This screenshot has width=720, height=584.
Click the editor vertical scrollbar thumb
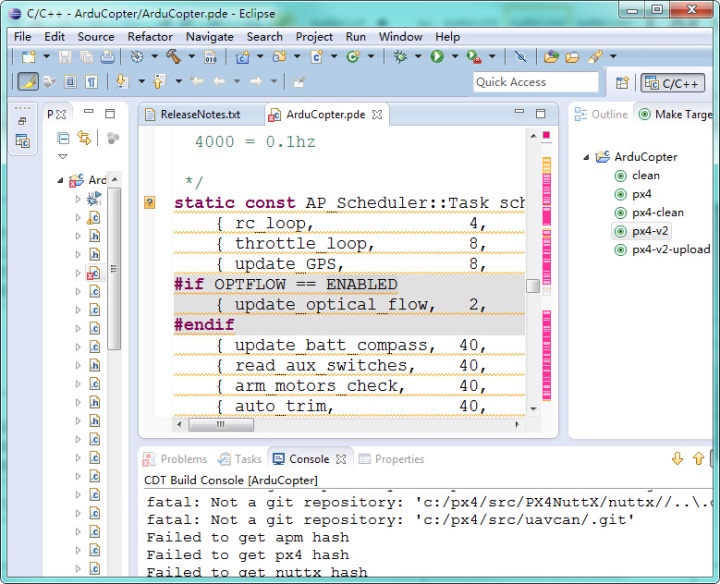tap(533, 286)
